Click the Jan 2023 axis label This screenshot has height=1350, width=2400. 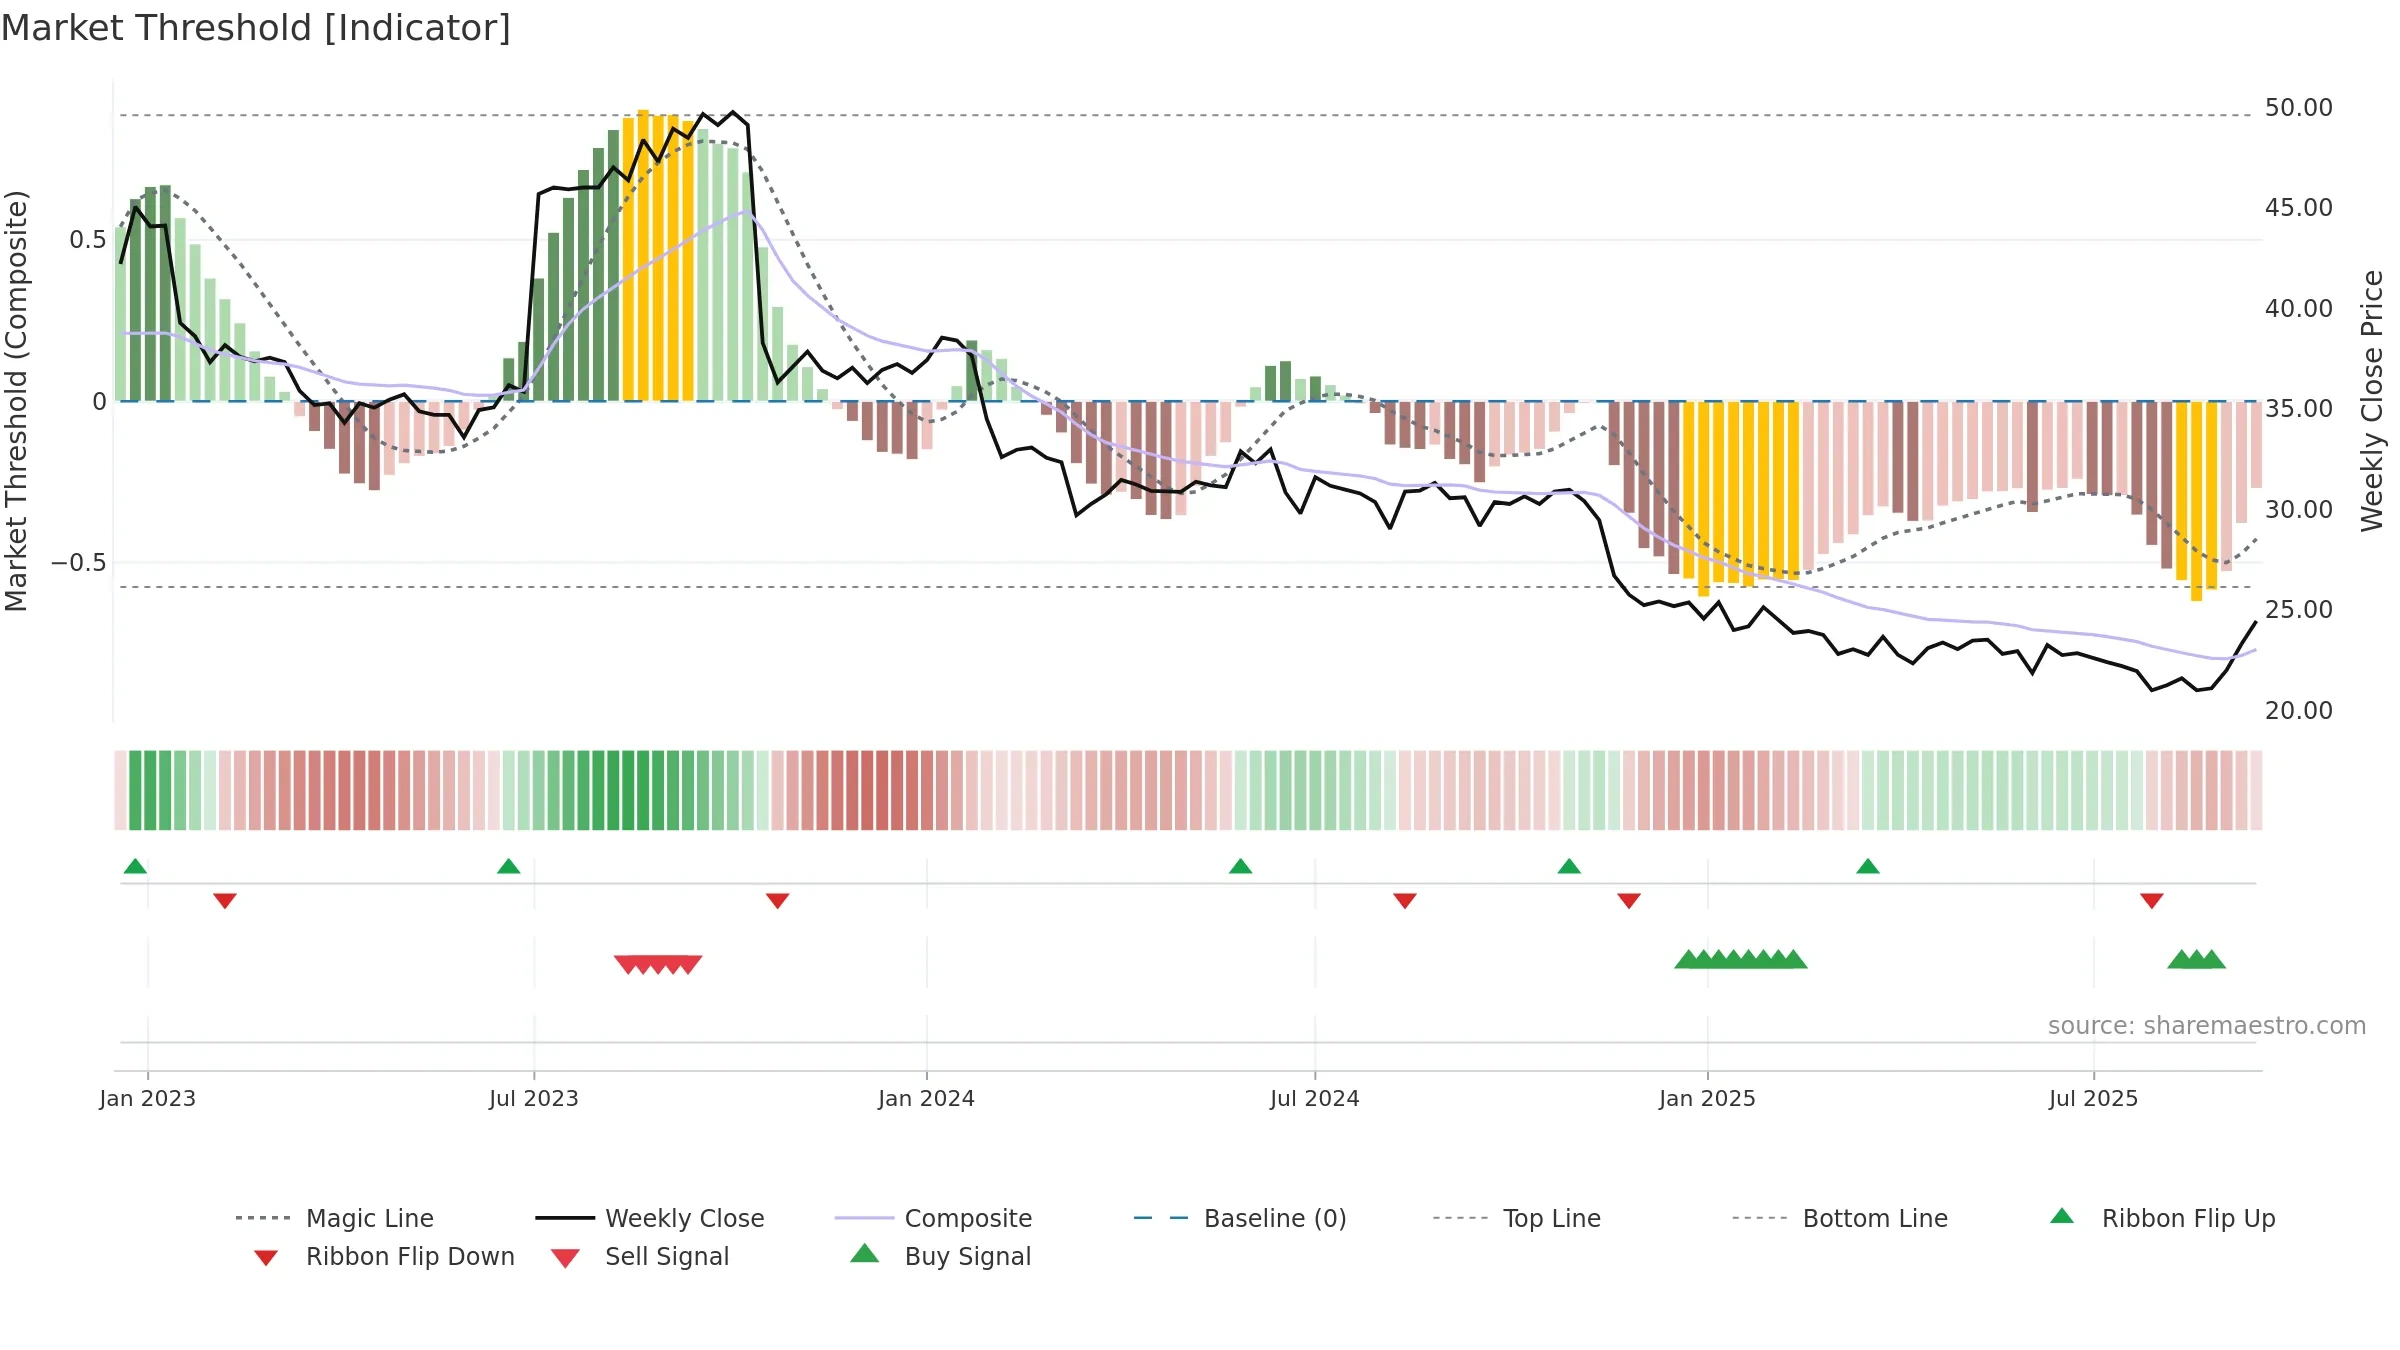click(x=148, y=1098)
